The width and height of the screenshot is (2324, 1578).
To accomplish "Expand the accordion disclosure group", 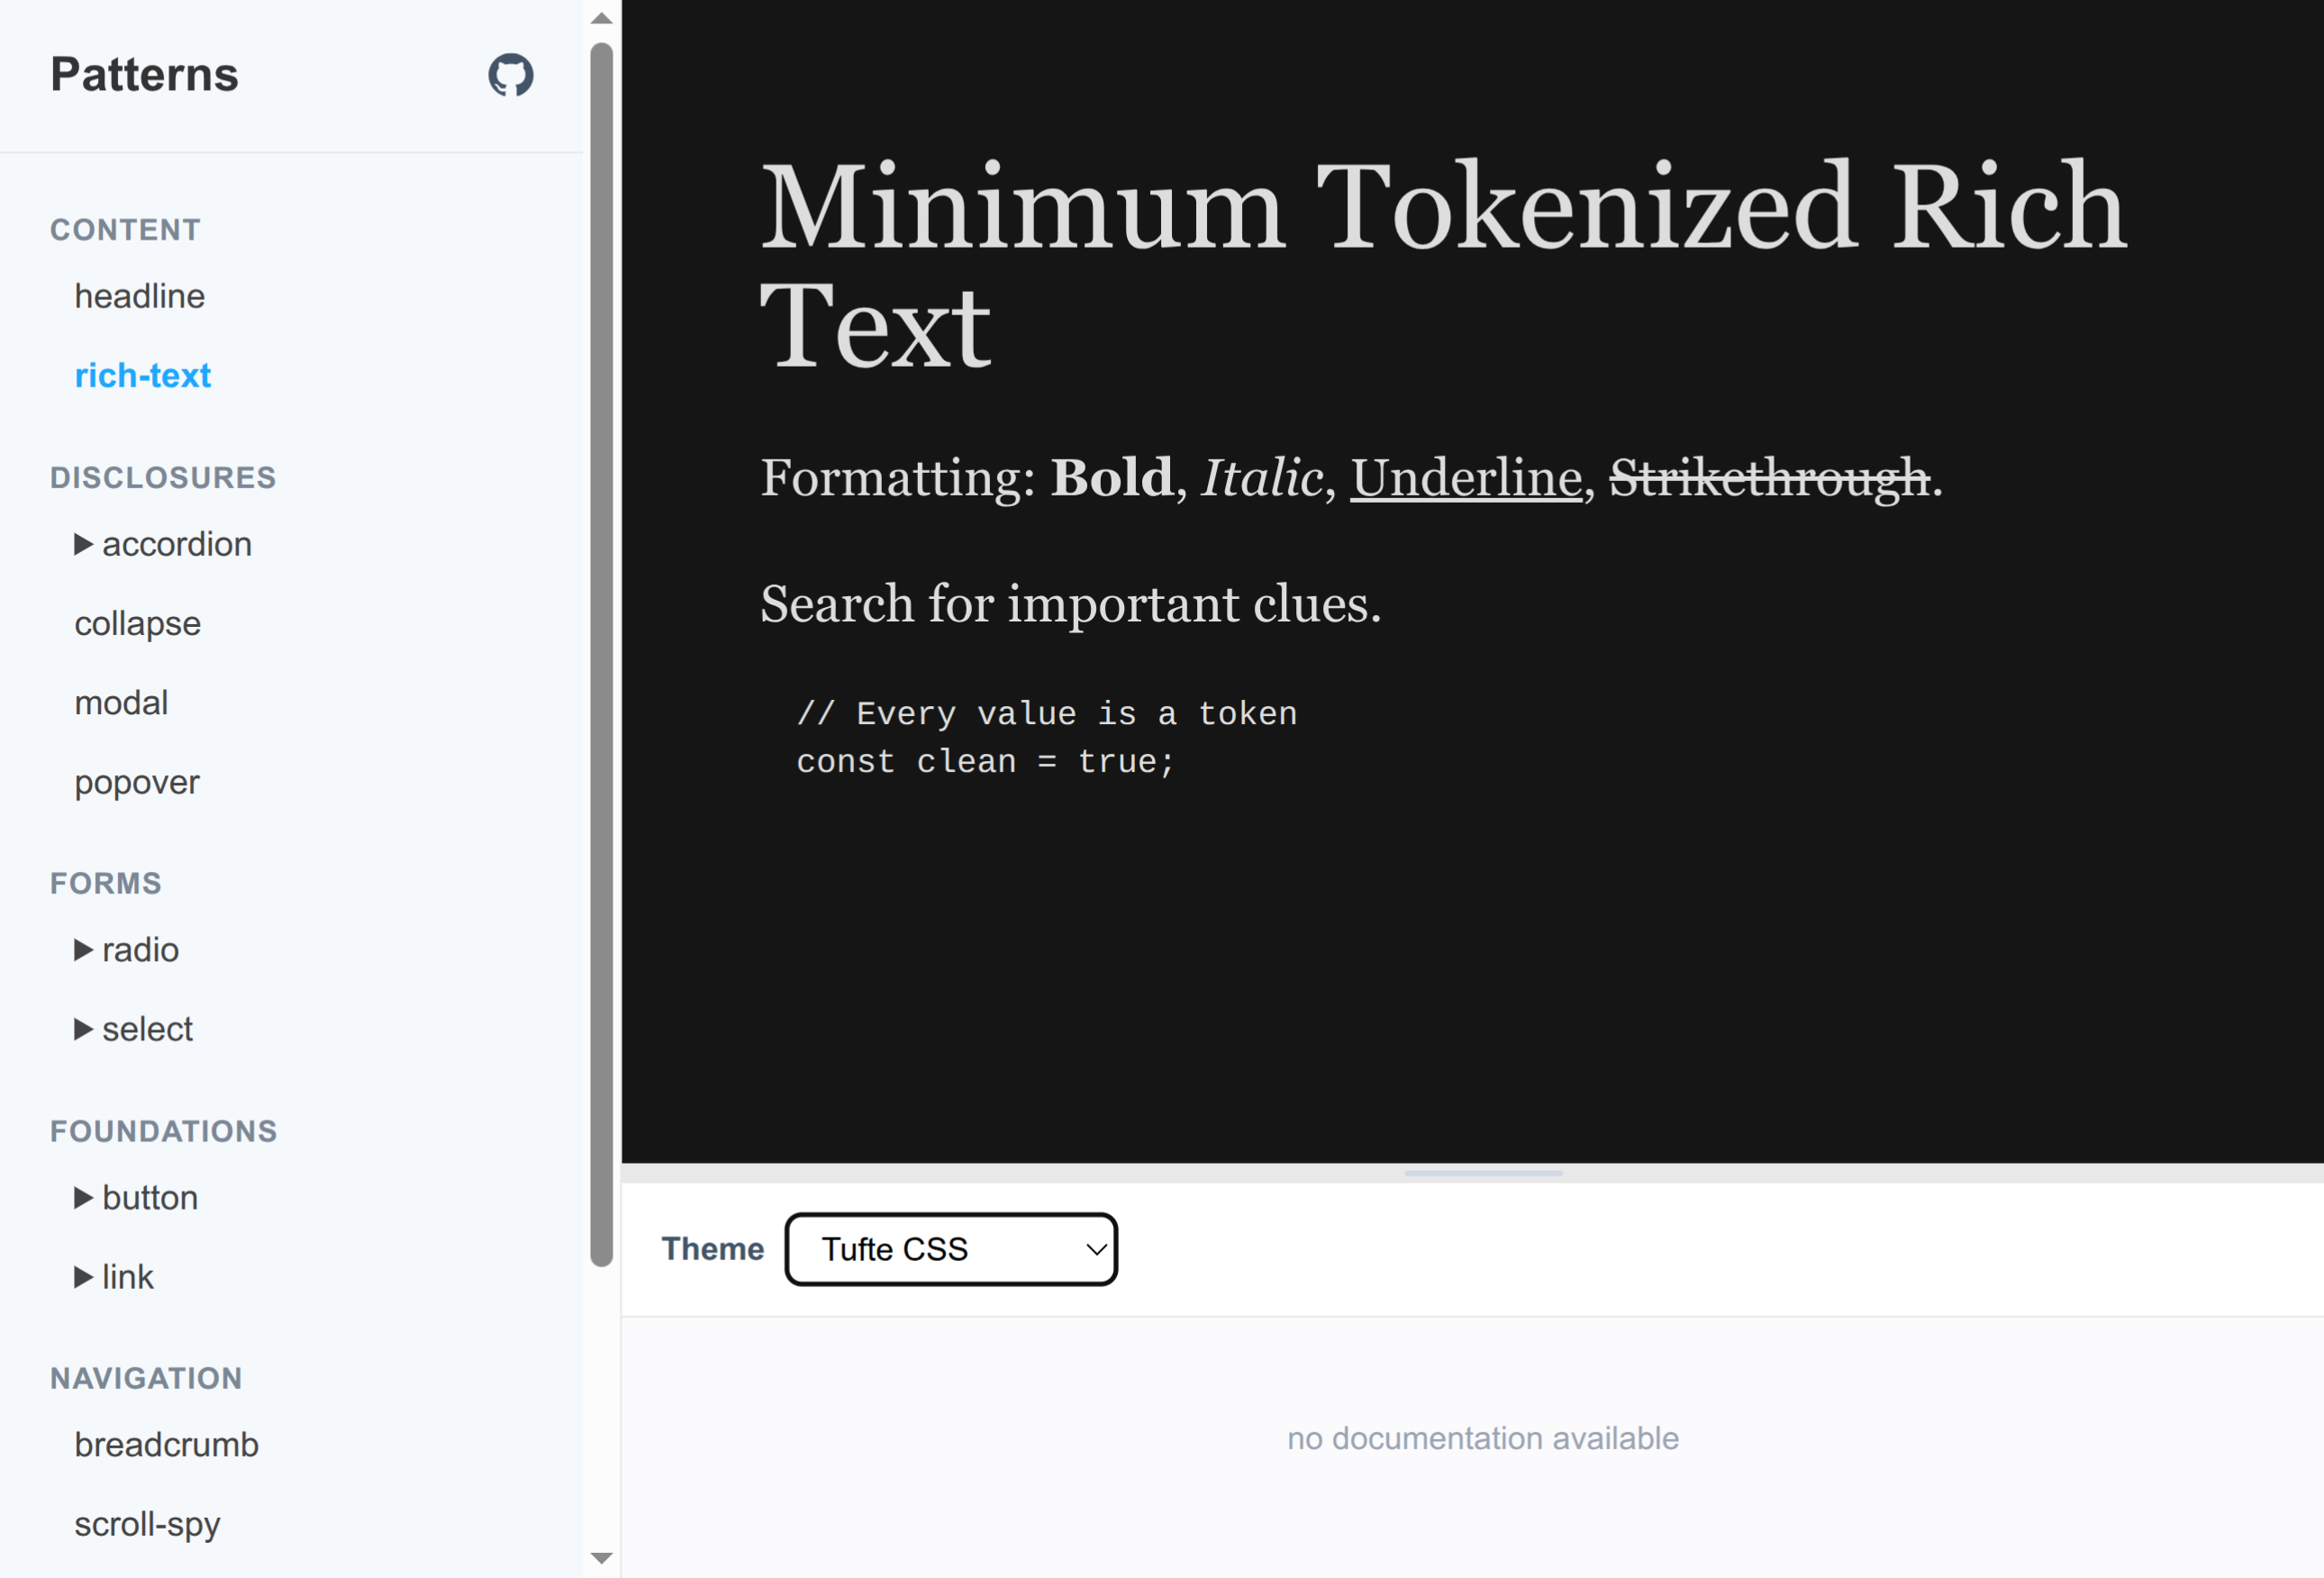I will (x=163, y=543).
